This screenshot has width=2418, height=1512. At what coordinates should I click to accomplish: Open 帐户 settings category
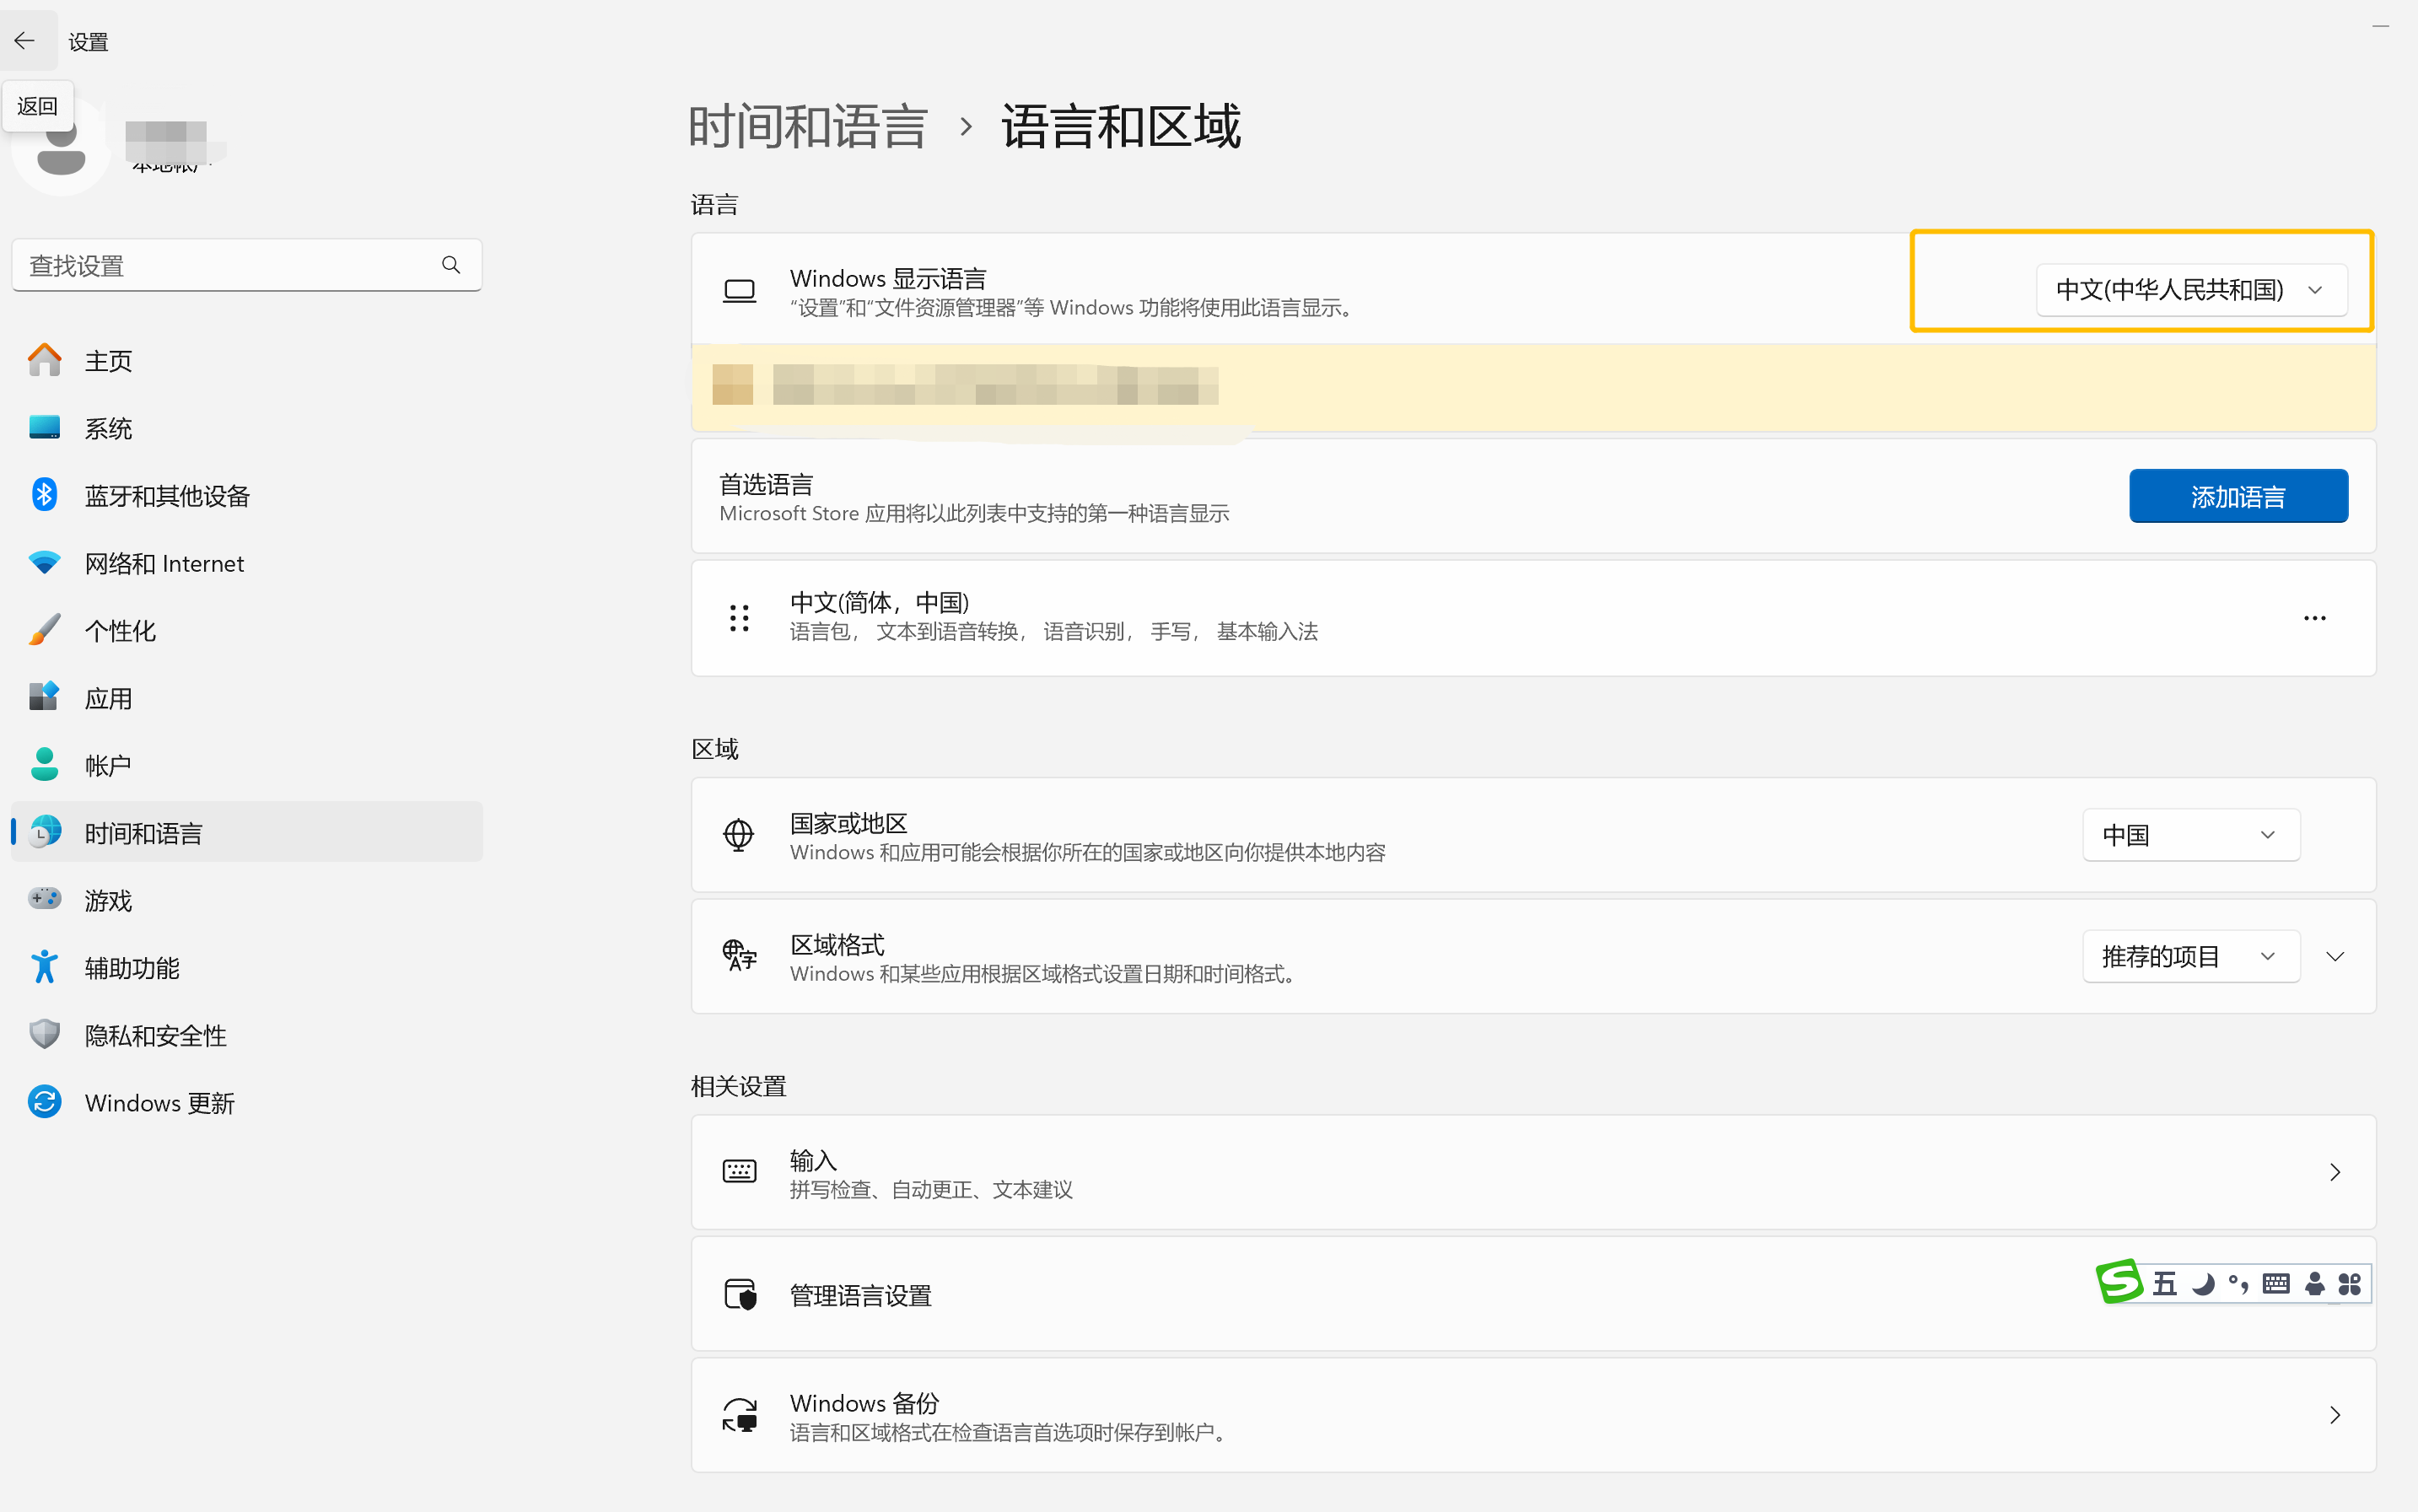click(x=247, y=765)
